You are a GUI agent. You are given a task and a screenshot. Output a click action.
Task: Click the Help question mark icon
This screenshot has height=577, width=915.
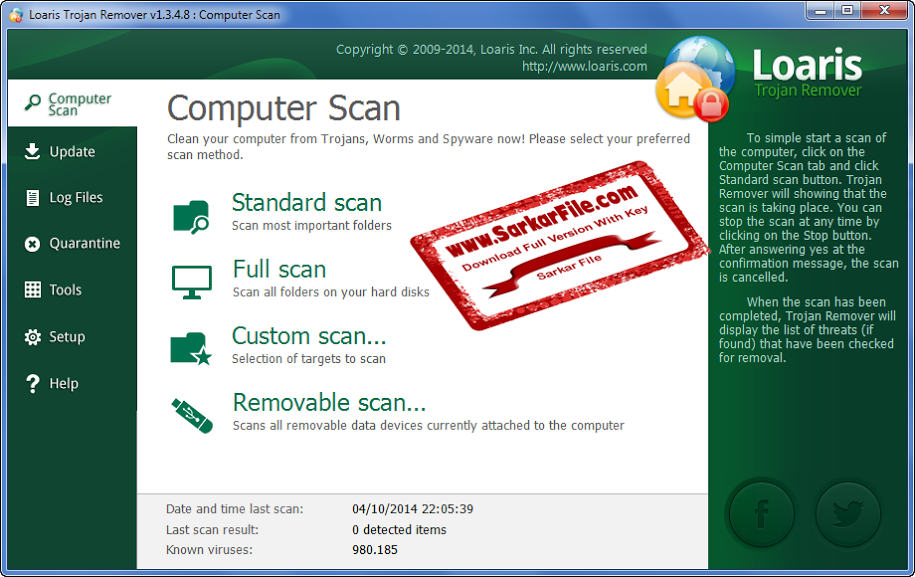33,383
